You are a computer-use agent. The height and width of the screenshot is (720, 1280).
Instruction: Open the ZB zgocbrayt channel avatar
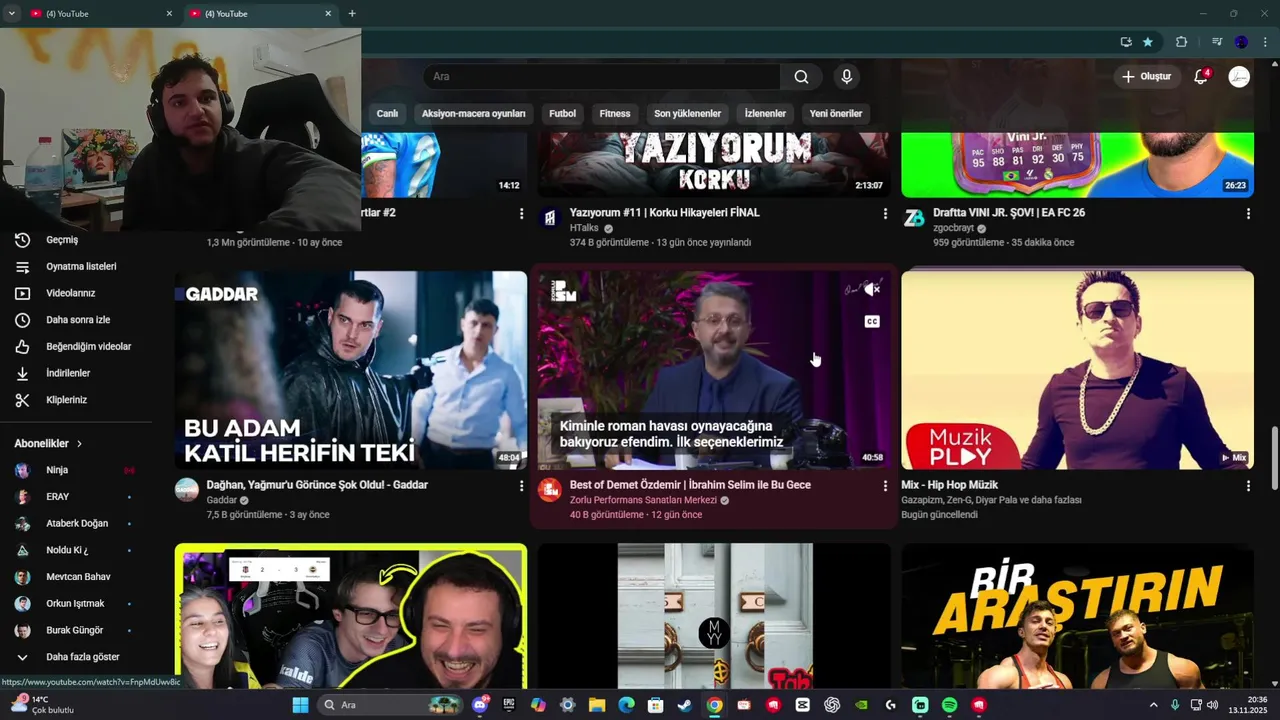coord(914,218)
